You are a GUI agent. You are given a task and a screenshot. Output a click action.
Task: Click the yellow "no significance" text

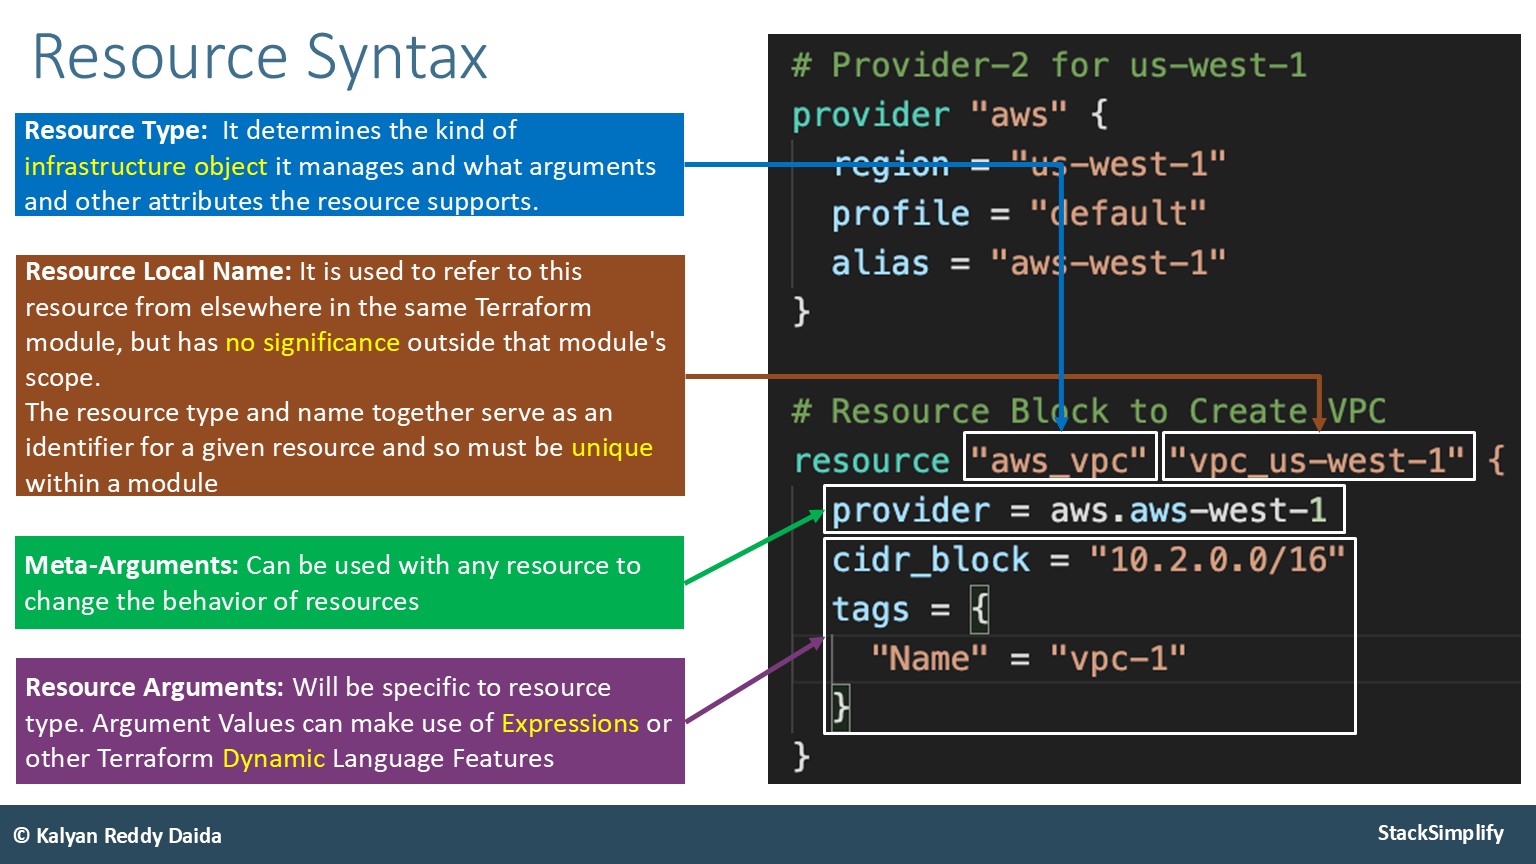click(312, 342)
